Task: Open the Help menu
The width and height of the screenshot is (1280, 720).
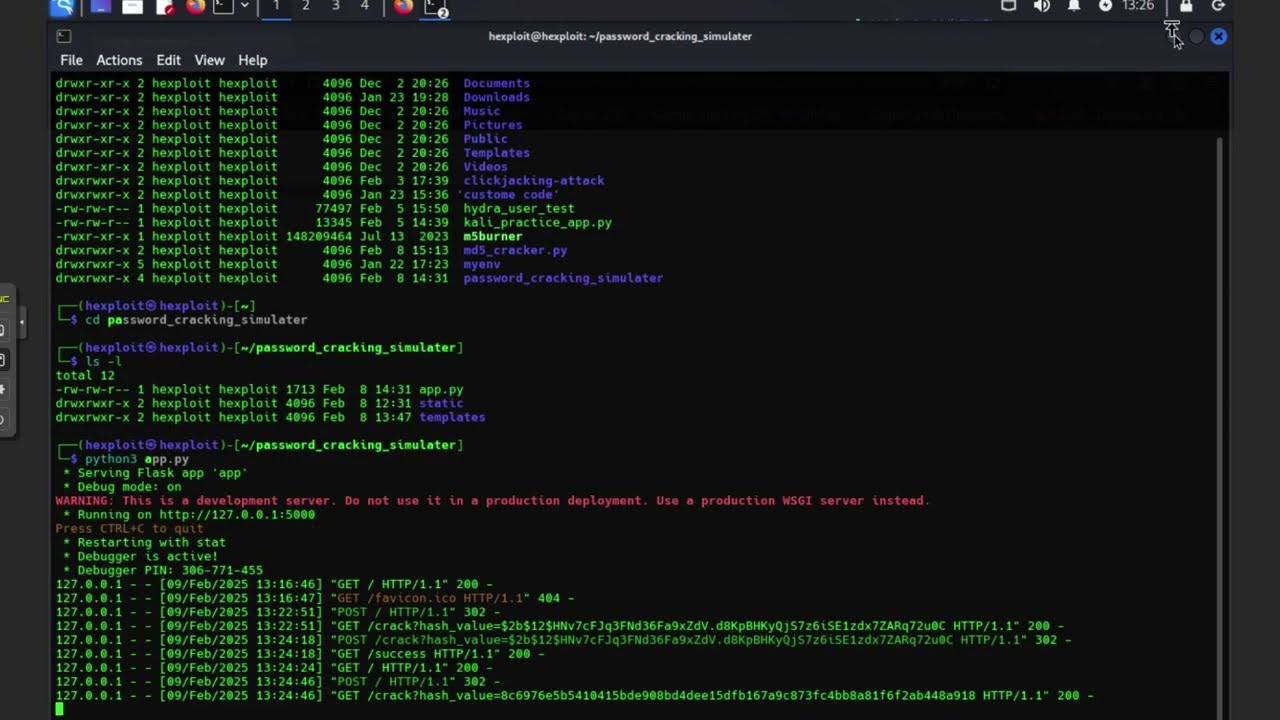Action: 252,60
